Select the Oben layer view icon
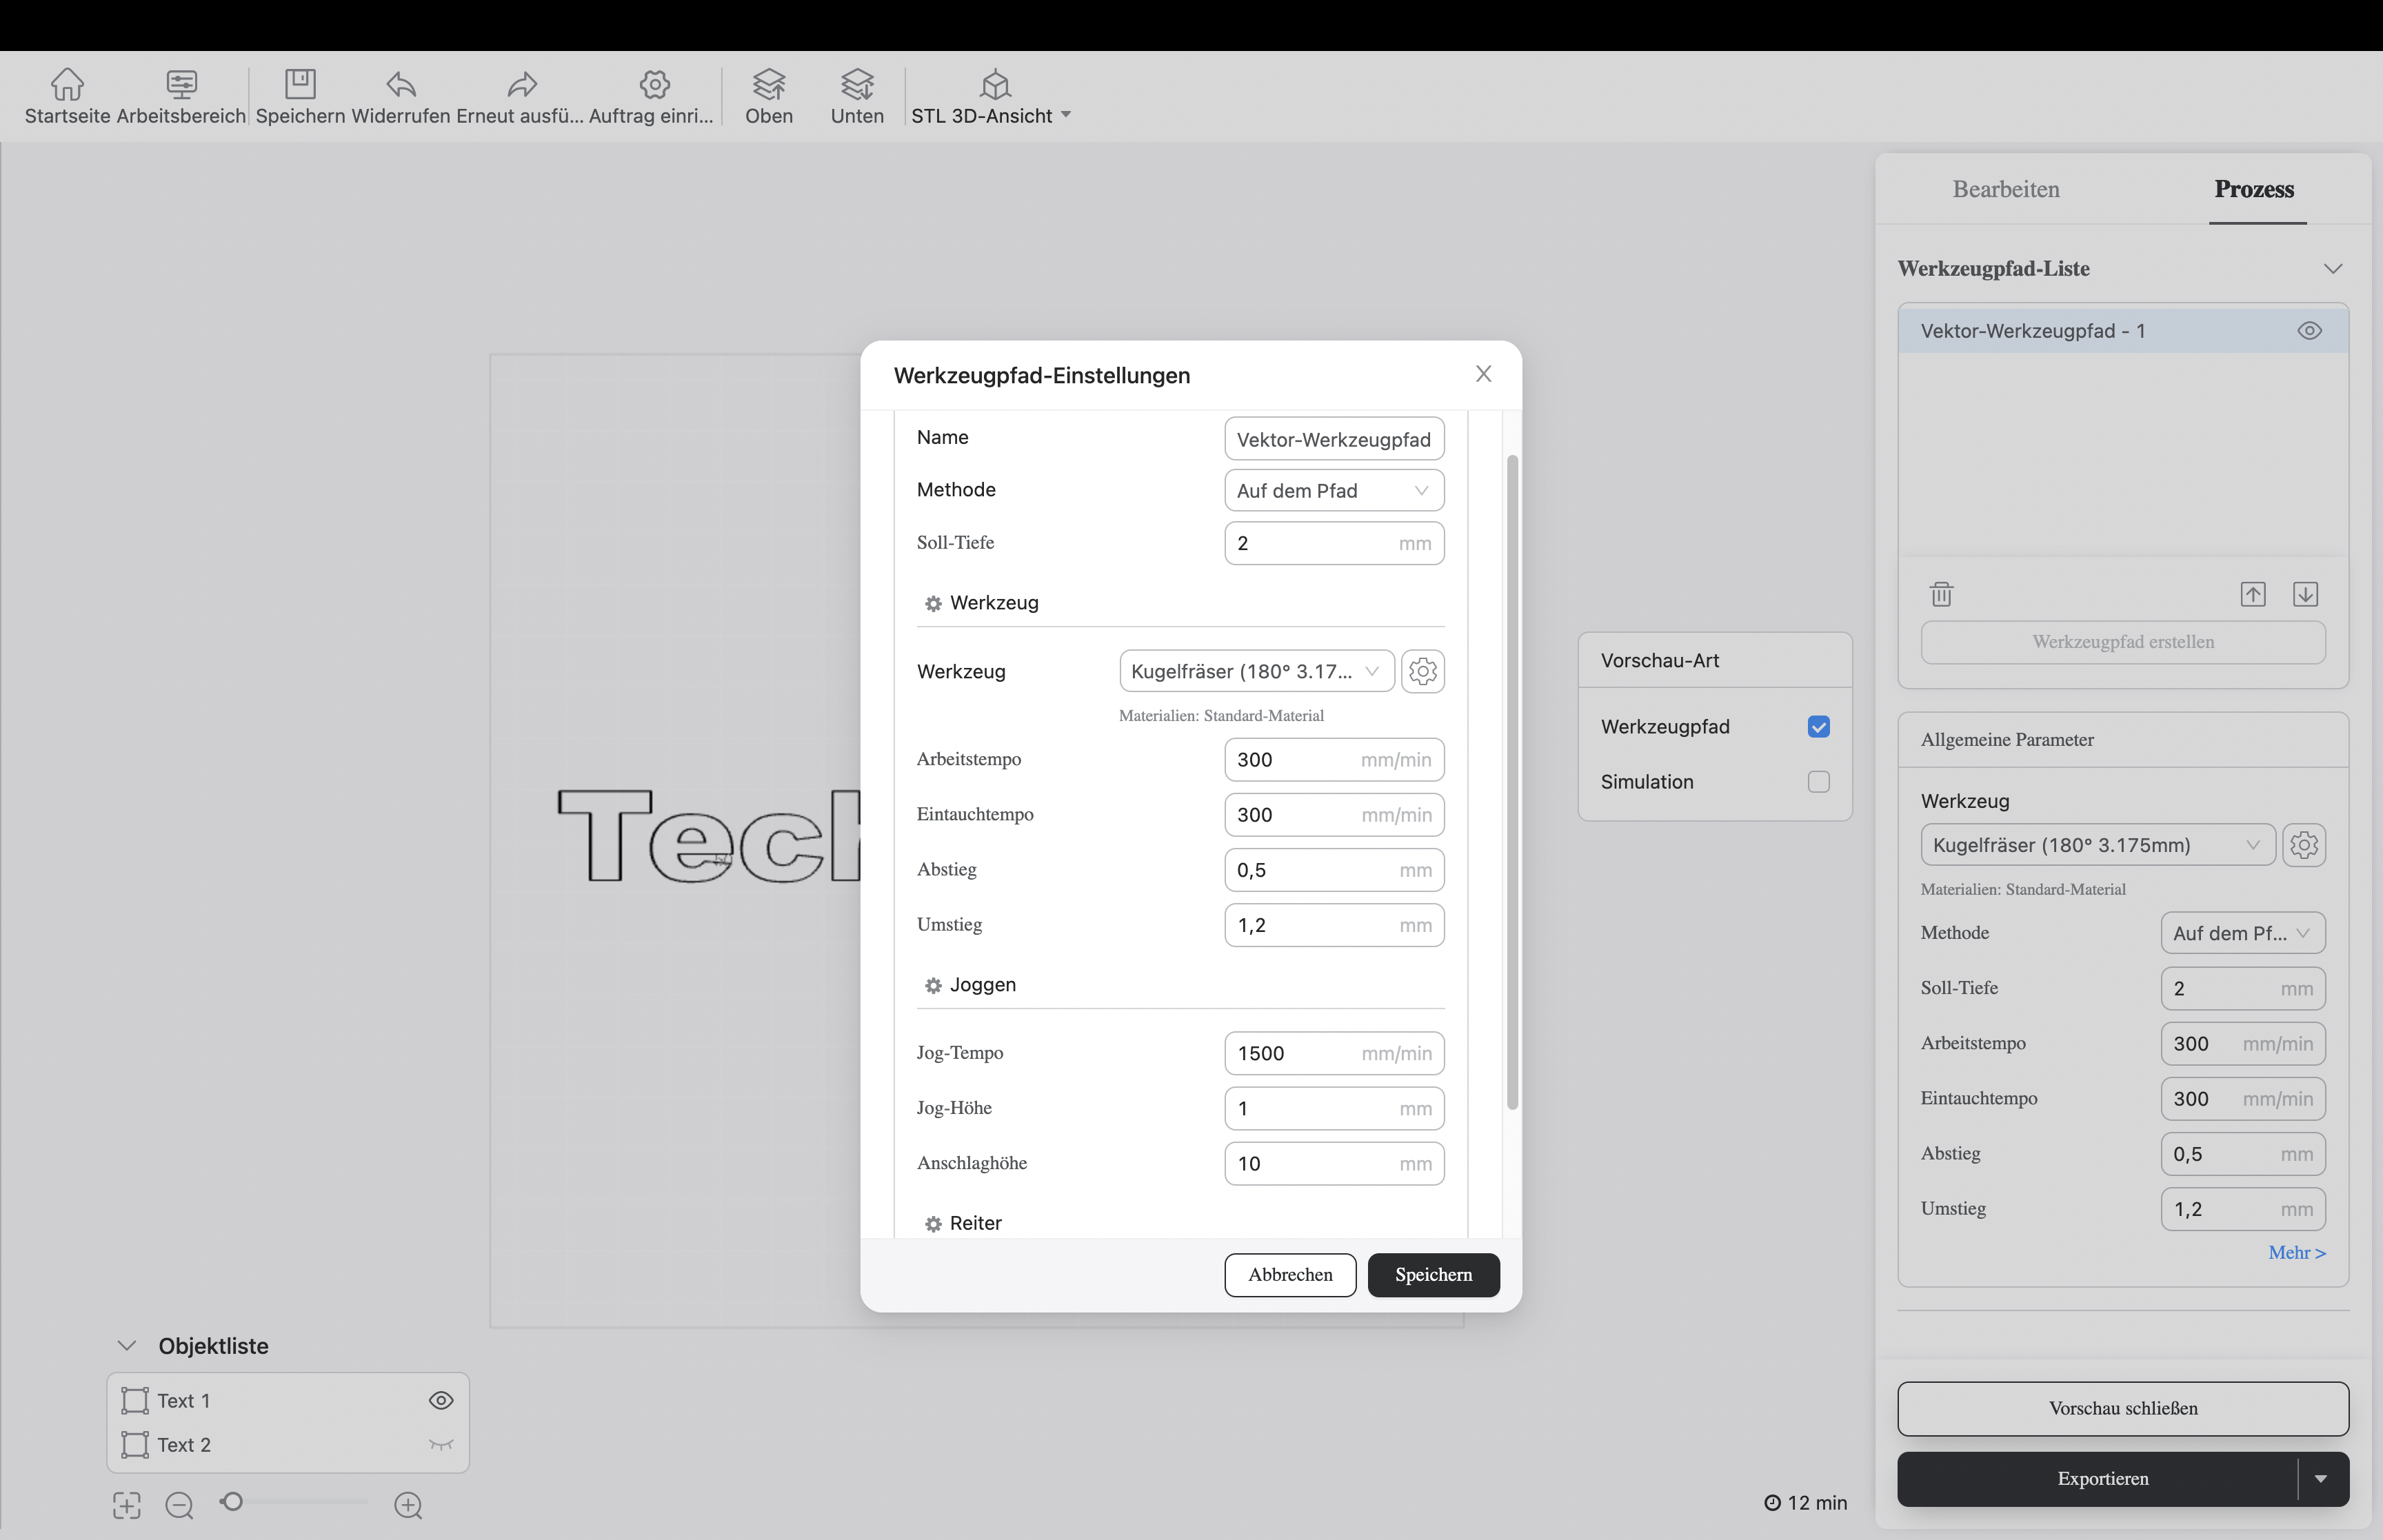This screenshot has width=2383, height=1540. (x=768, y=84)
